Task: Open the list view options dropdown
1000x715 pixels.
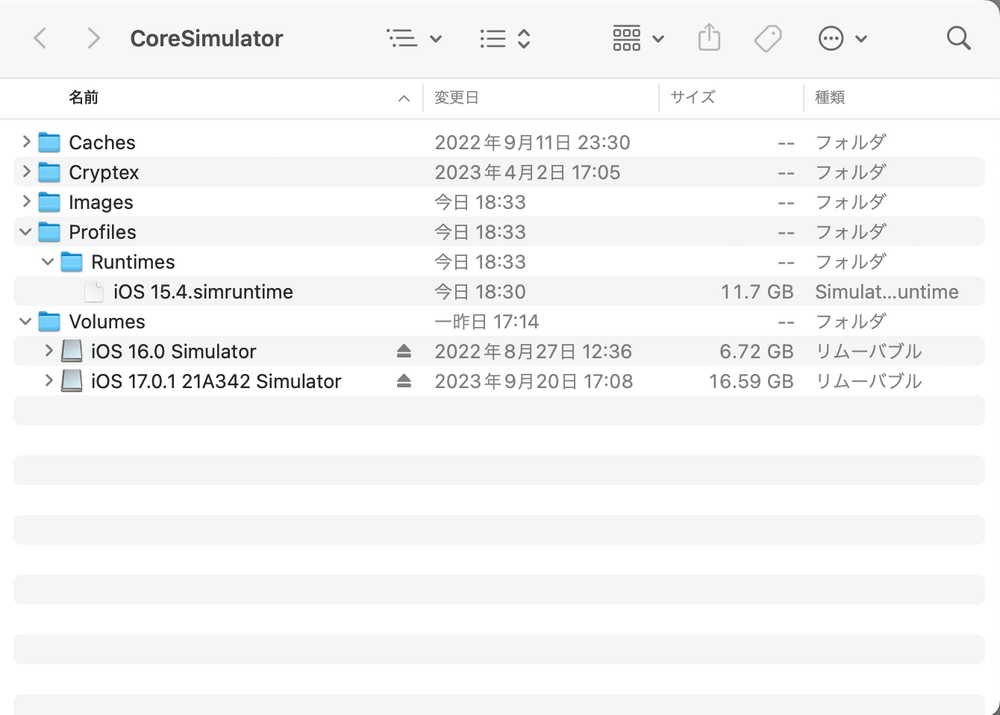Action: [x=413, y=38]
